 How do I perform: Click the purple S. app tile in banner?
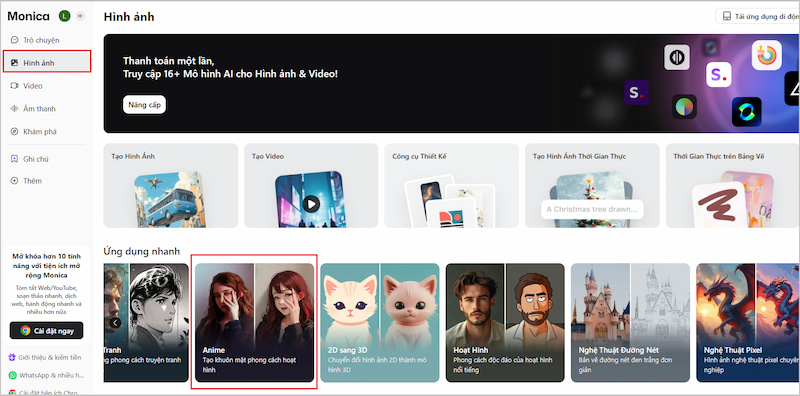636,92
